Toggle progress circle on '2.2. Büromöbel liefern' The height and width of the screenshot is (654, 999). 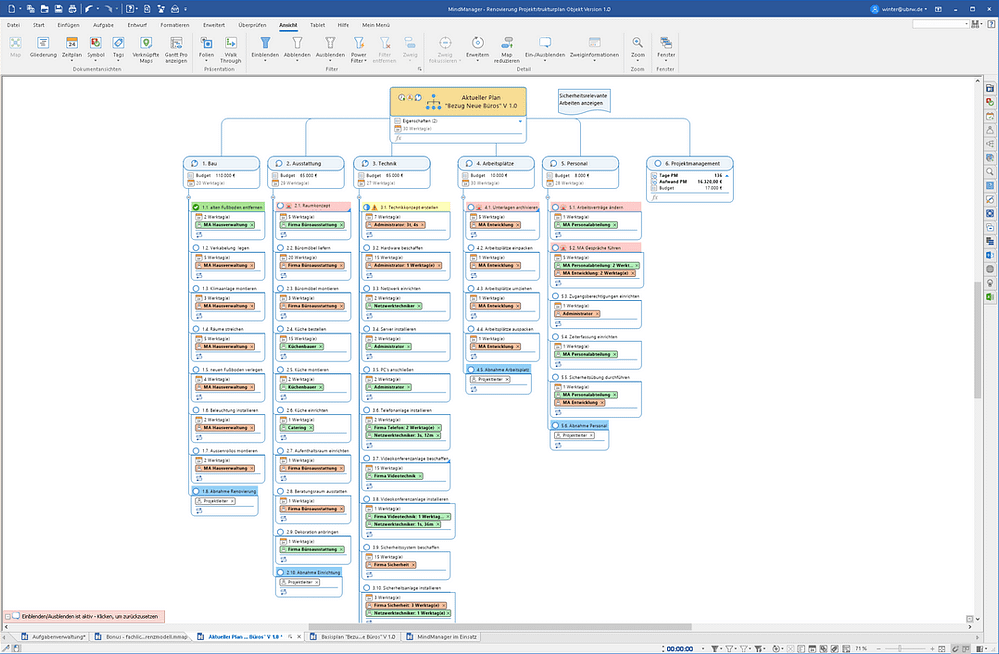(x=281, y=247)
